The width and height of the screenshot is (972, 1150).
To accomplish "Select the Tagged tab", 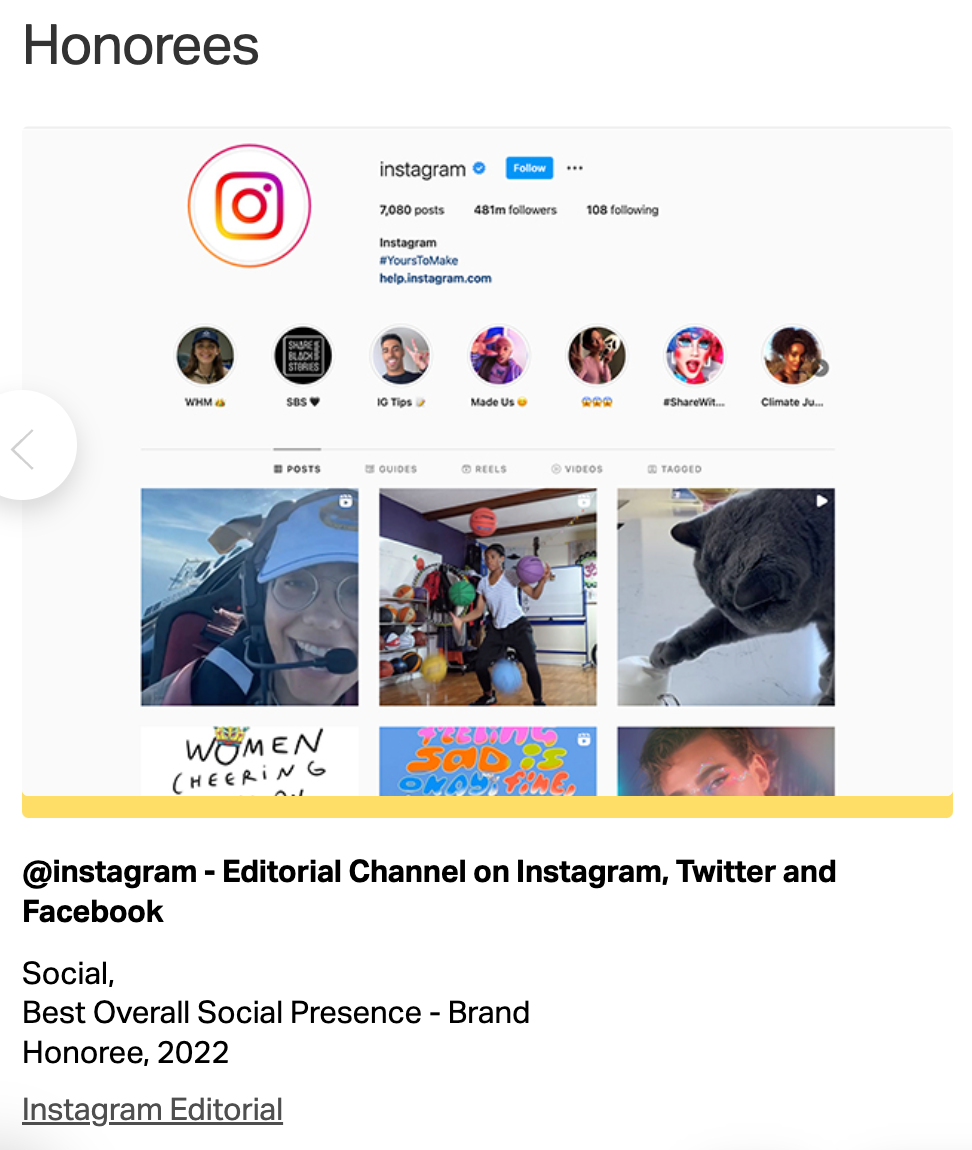I will 675,469.
